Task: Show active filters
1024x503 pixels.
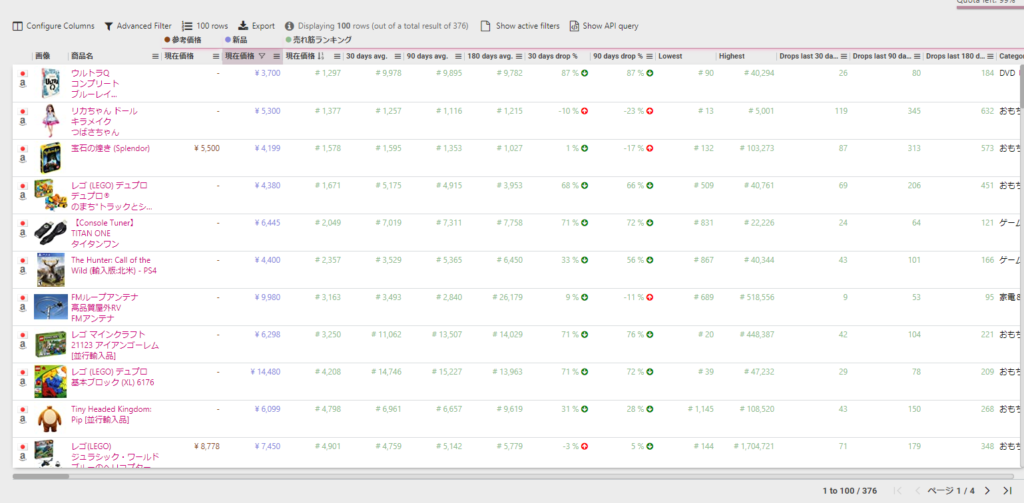Action: (x=520, y=26)
